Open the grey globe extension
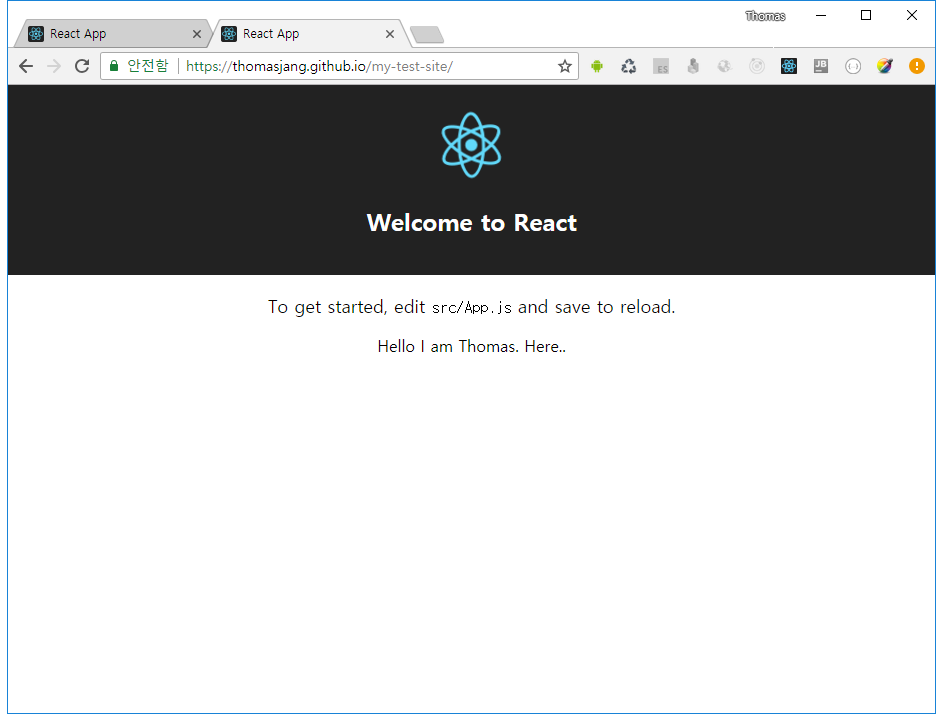Image resolution: width=943 pixels, height=721 pixels. tap(725, 66)
